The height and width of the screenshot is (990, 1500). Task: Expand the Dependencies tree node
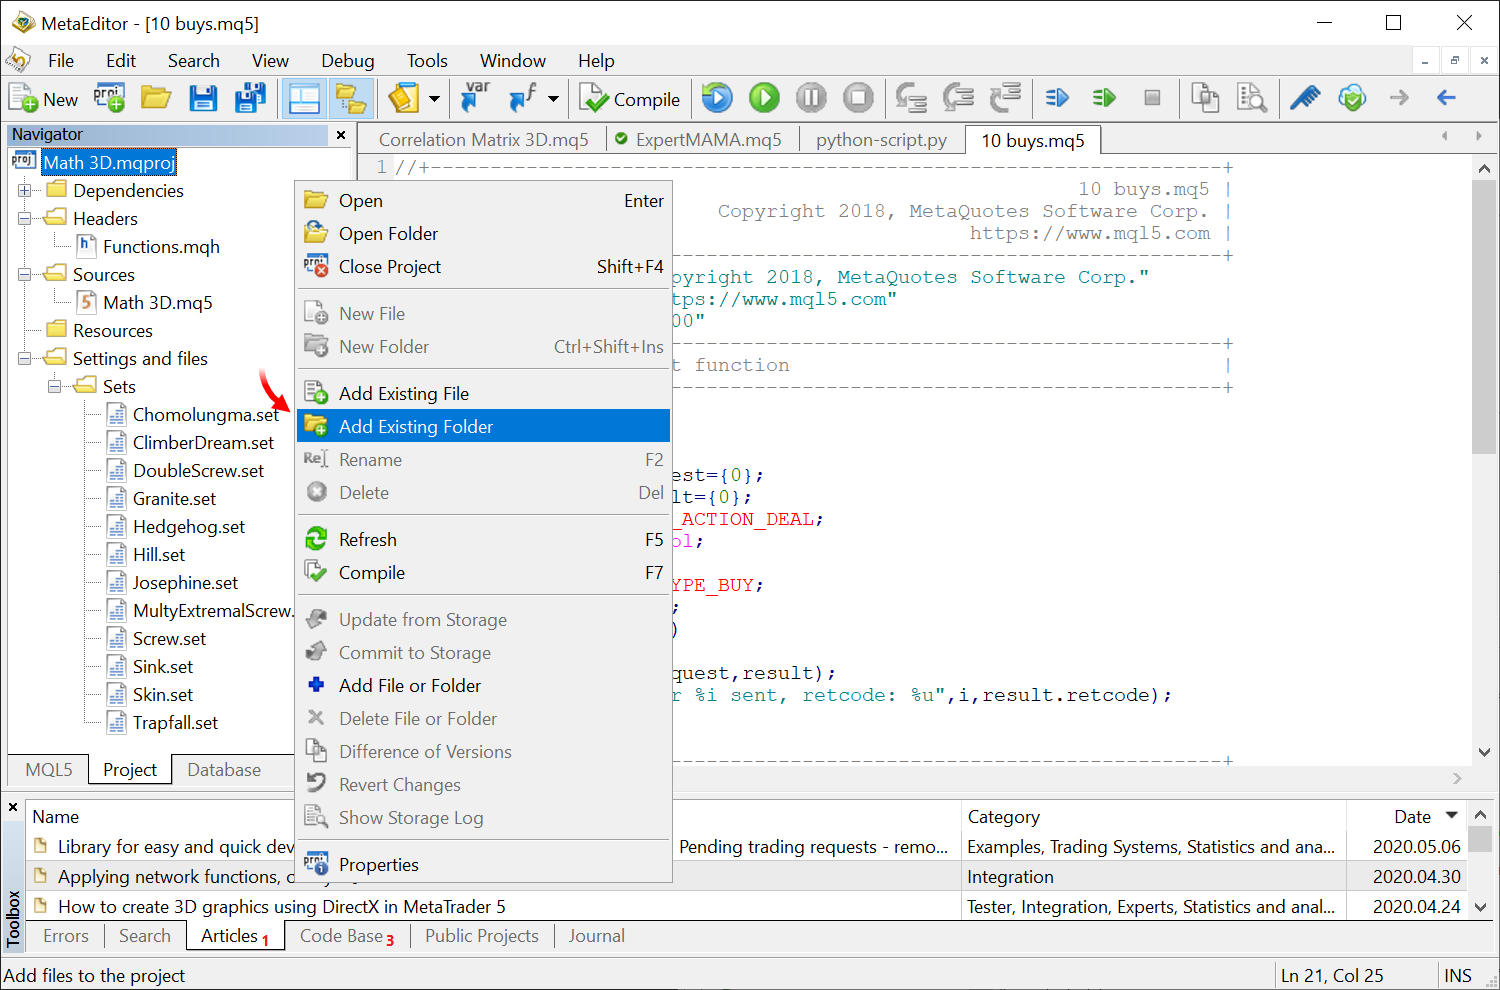pos(24,190)
